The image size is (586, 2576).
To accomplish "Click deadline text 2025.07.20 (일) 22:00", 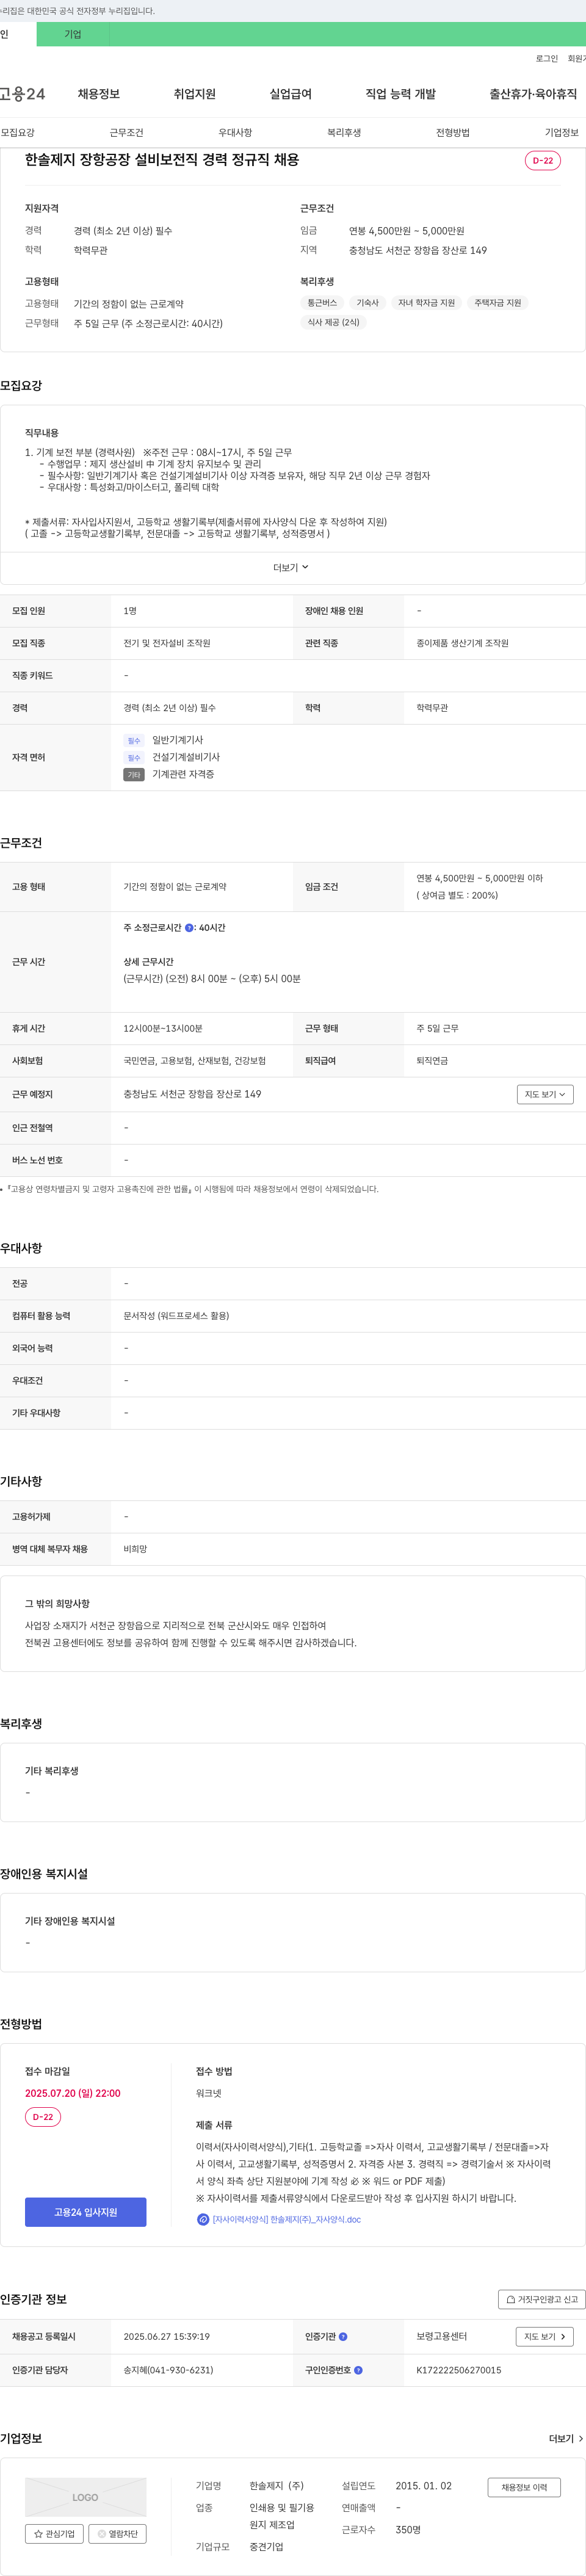I will click(73, 2093).
